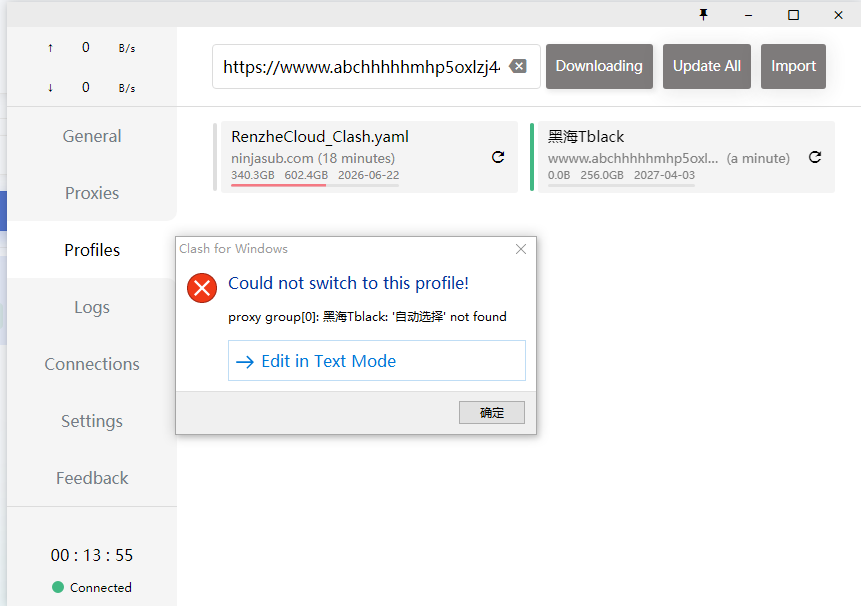Image resolution: width=861 pixels, height=606 pixels.
Task: Clear the profile URL with backspace icon
Action: [517, 66]
